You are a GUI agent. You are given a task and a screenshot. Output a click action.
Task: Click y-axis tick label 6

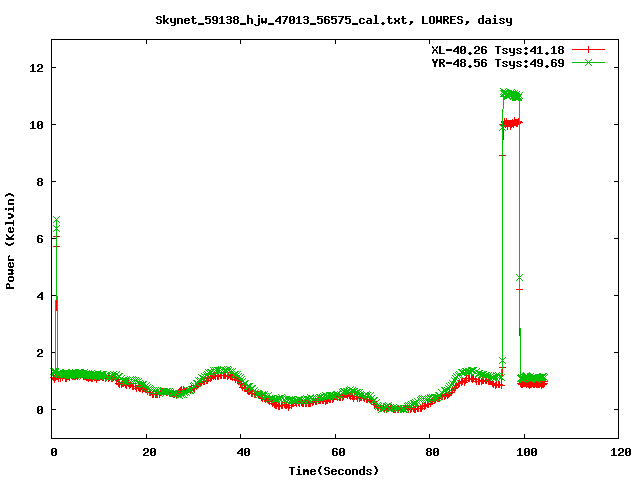tap(40, 239)
